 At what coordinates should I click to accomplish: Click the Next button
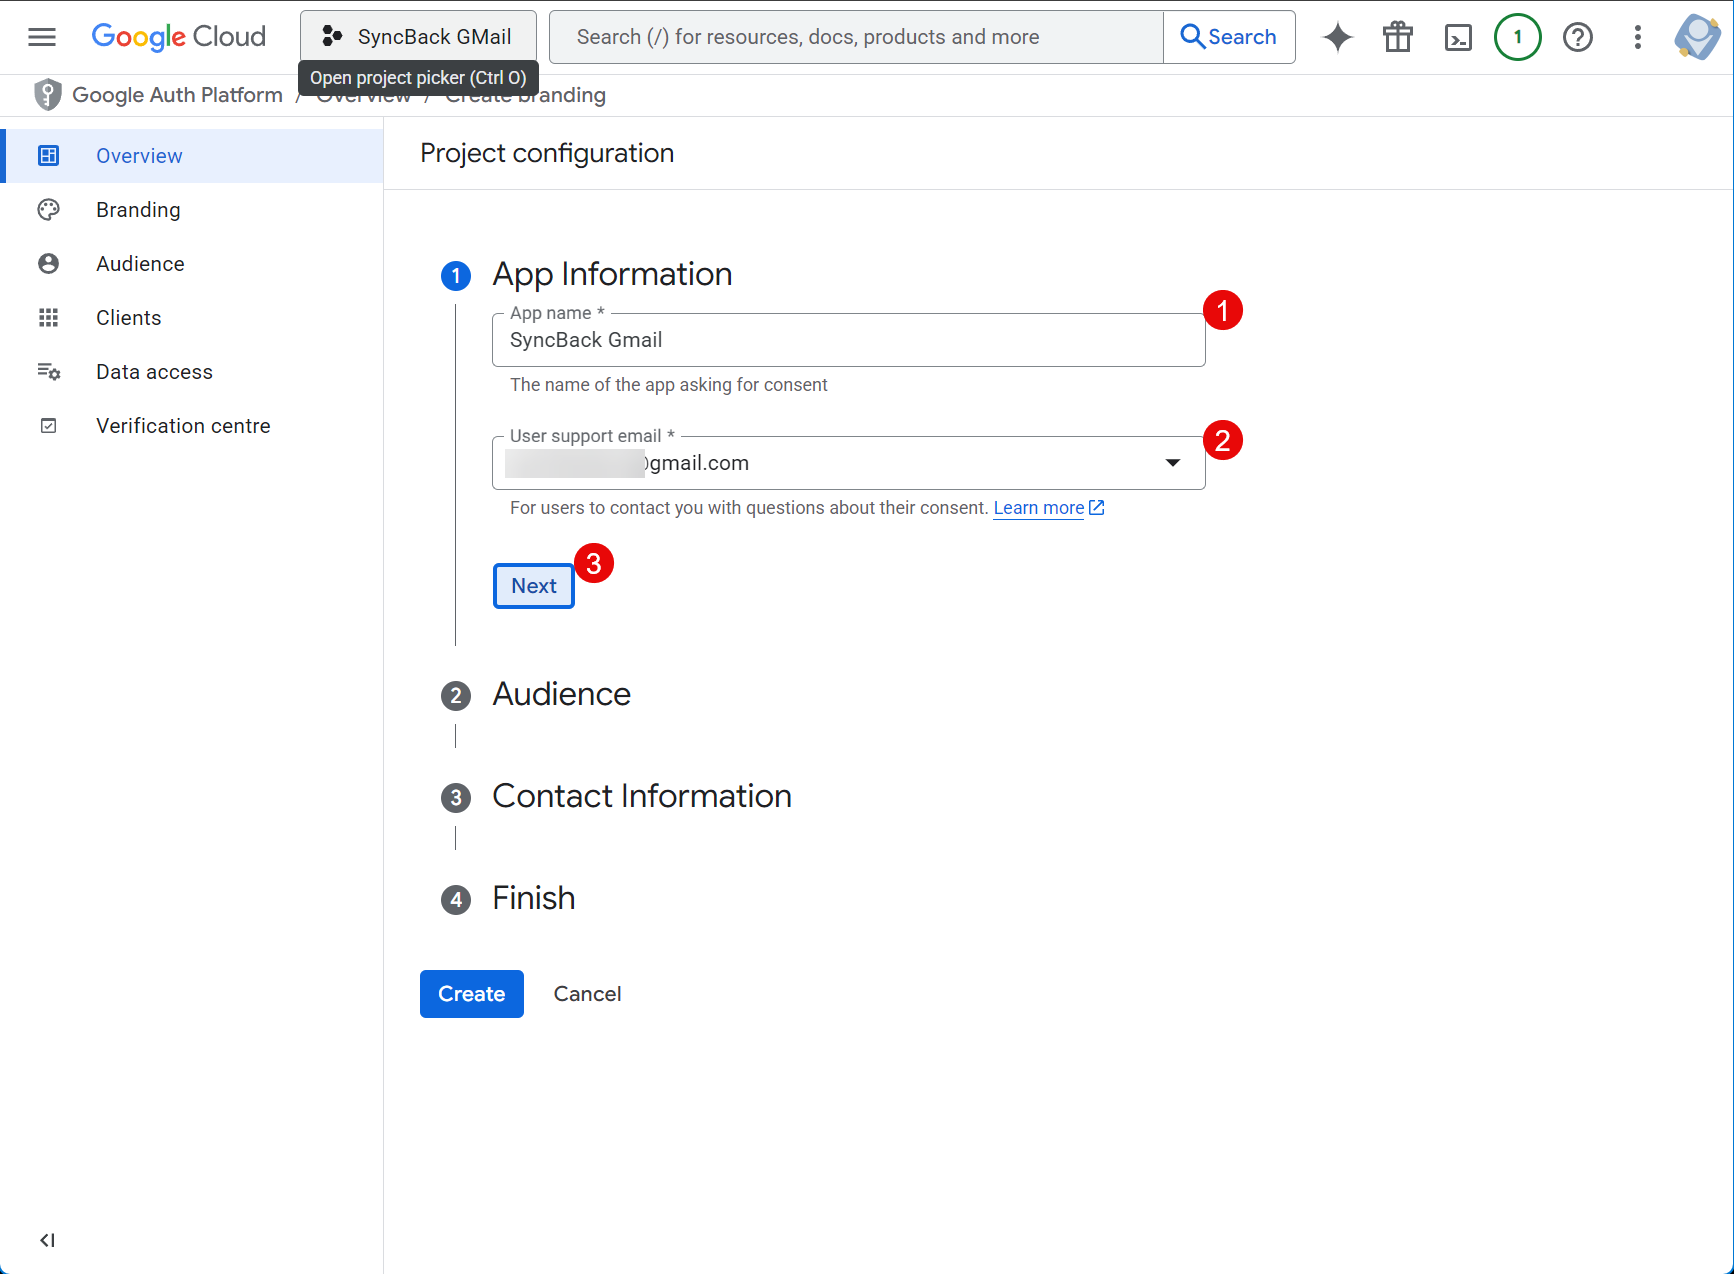(533, 586)
